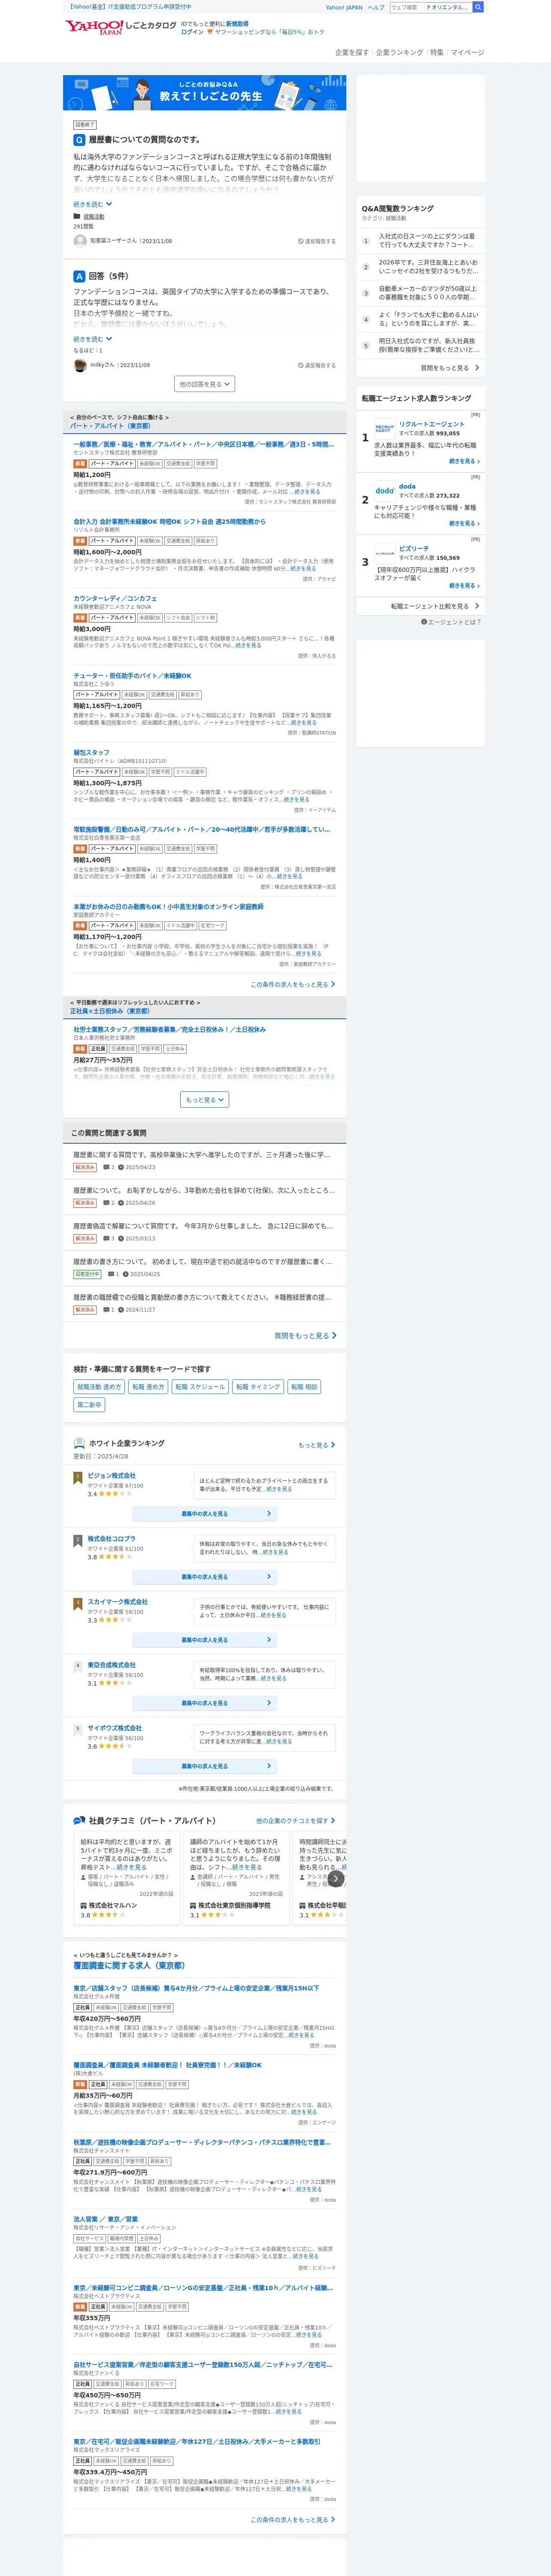Select 第二新卒 keyword tag

(x=89, y=1405)
